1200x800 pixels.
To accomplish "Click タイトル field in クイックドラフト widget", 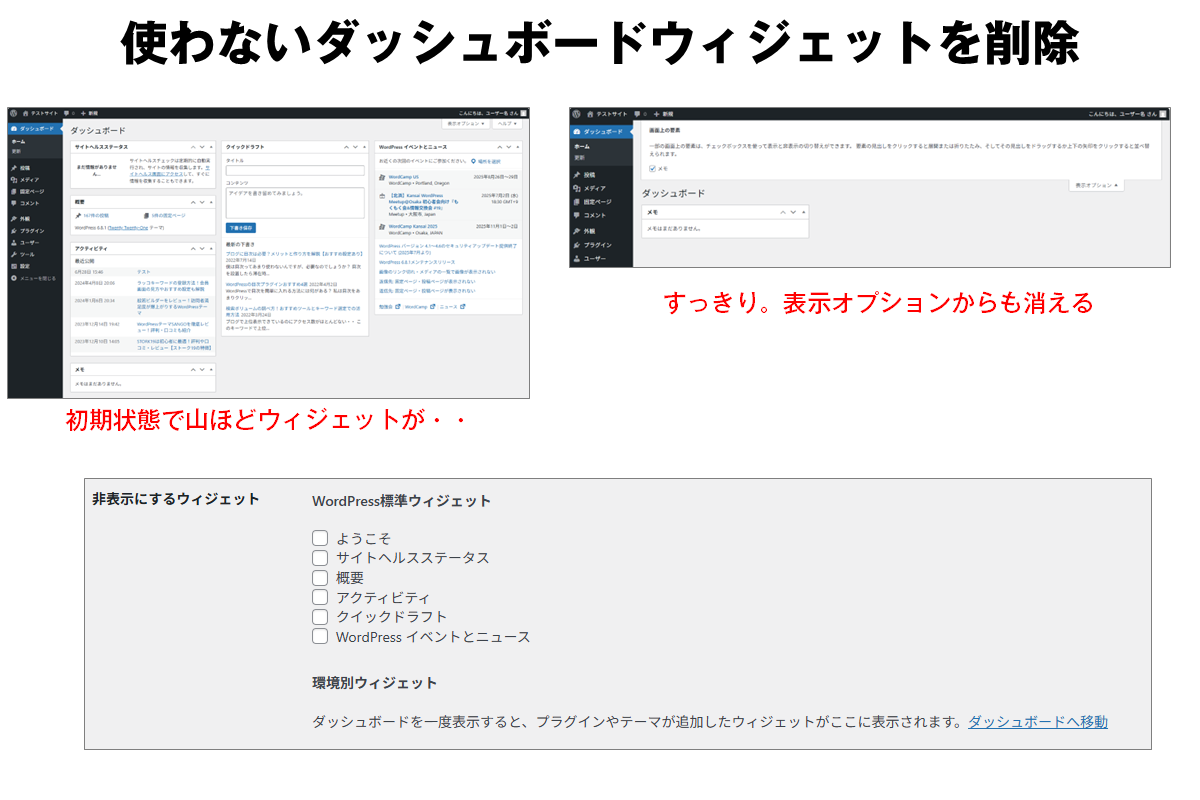I will (x=295, y=170).
